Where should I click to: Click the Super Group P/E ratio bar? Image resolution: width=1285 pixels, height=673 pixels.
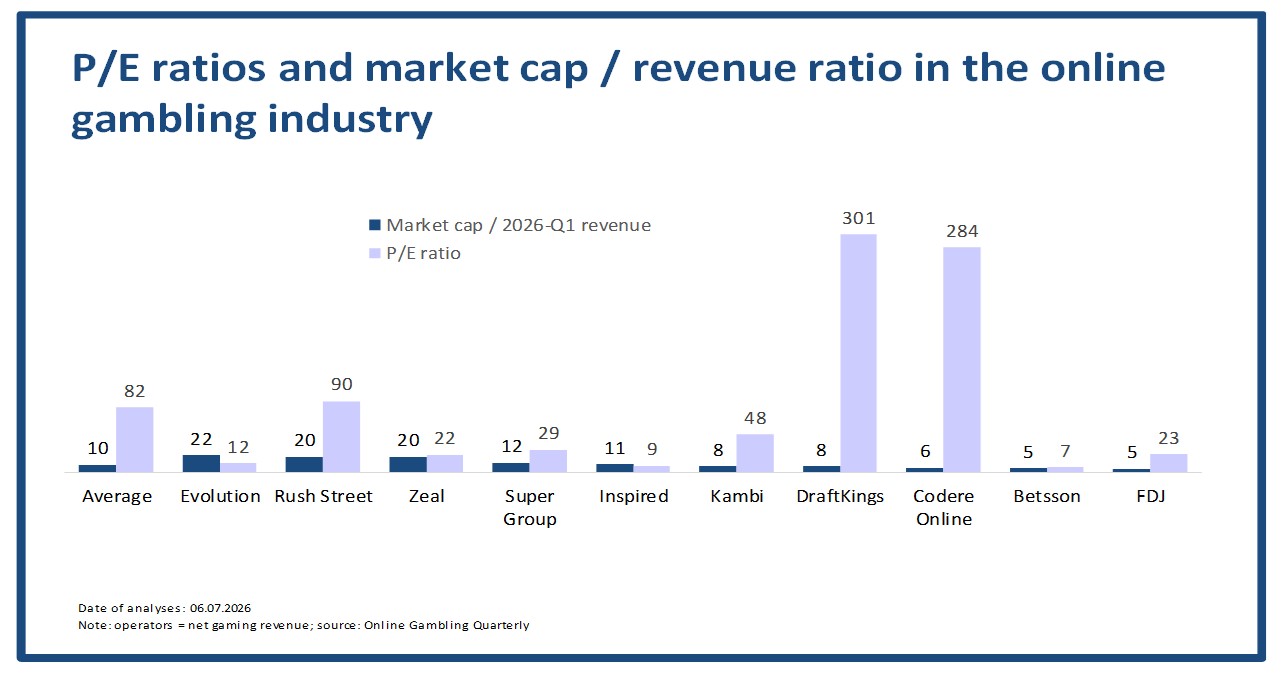[548, 461]
